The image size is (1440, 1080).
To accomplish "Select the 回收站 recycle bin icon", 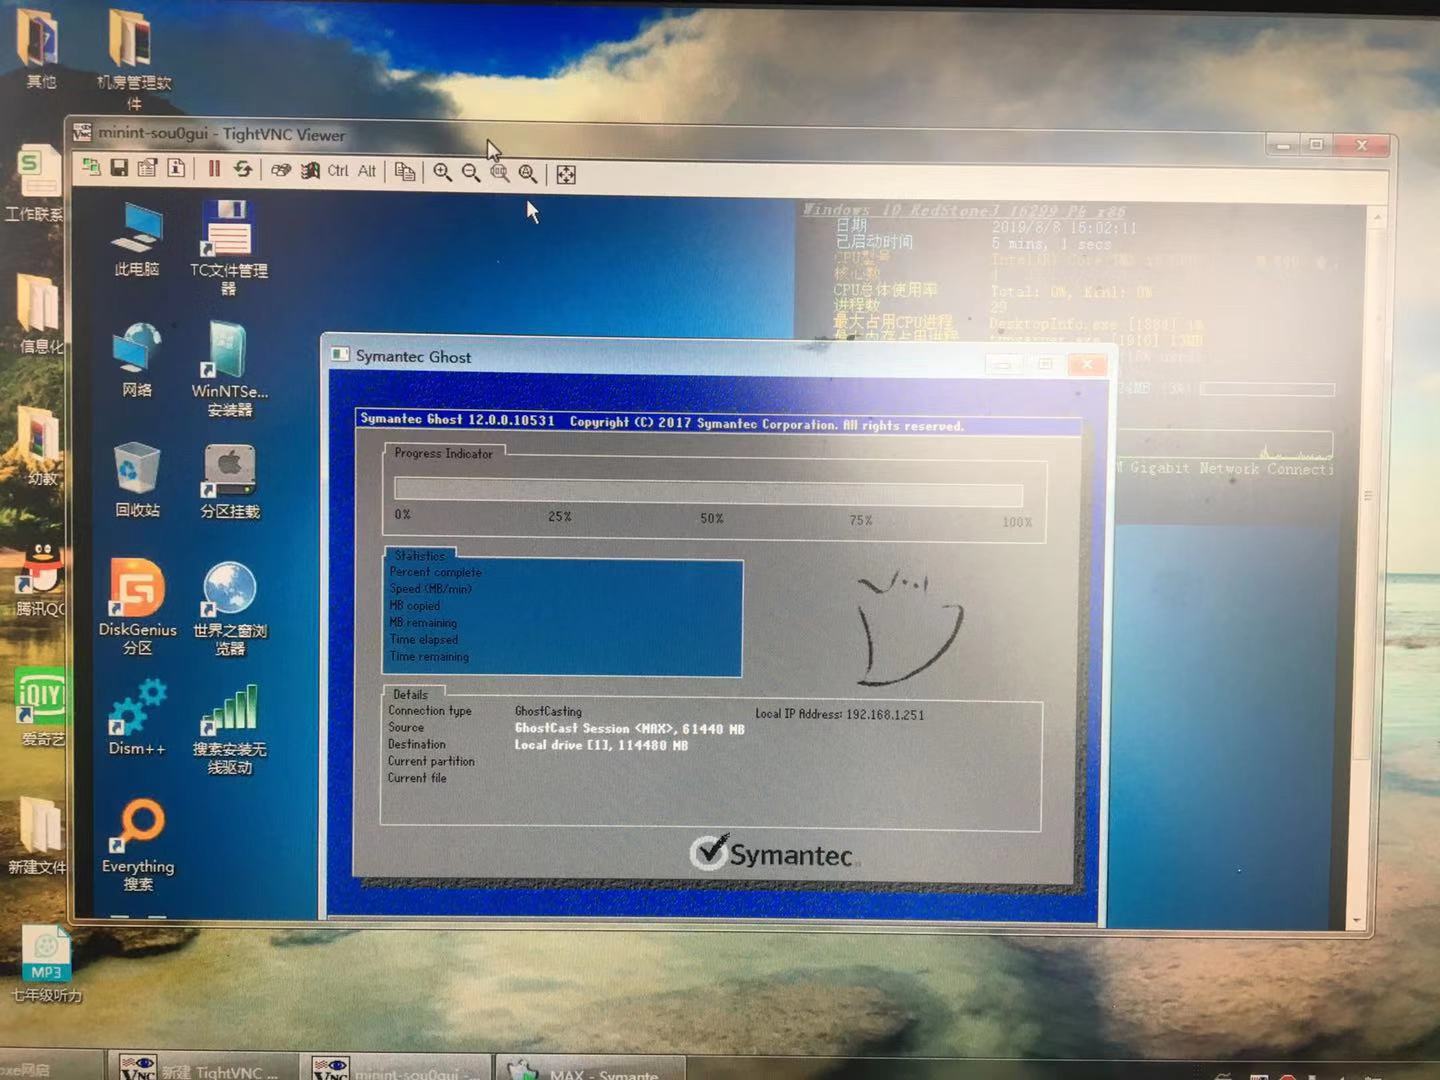I will click(x=137, y=480).
